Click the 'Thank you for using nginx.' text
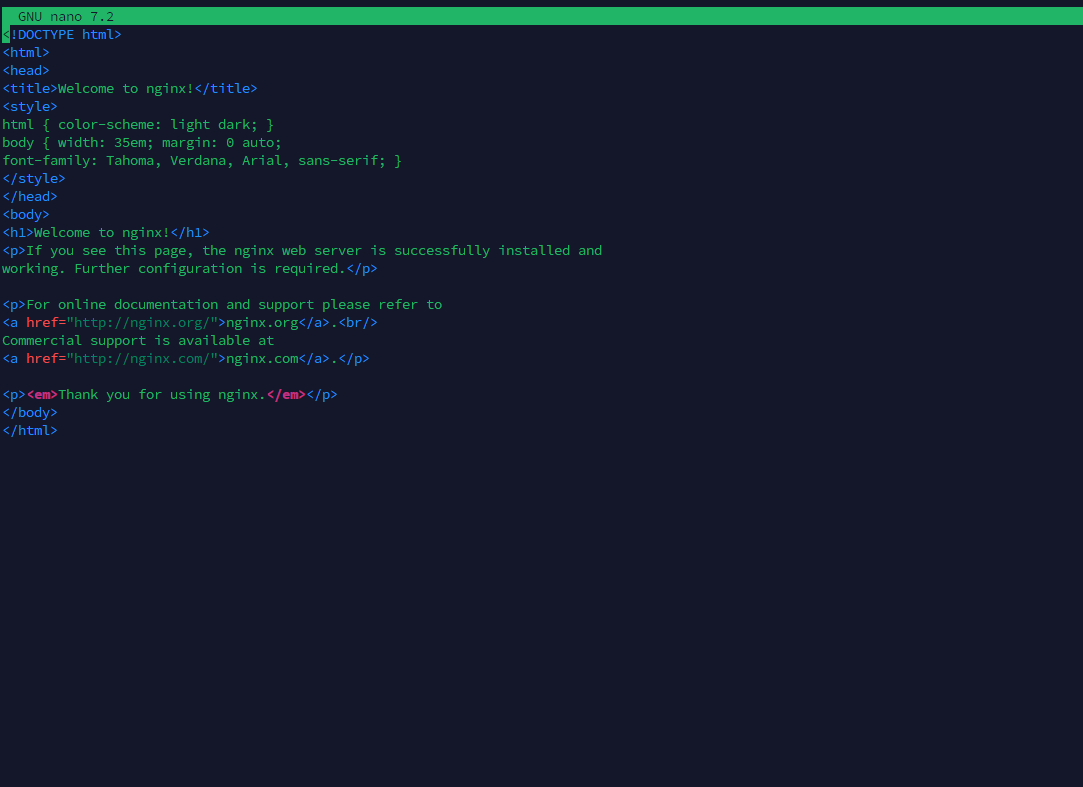The height and width of the screenshot is (787, 1083). pos(161,395)
